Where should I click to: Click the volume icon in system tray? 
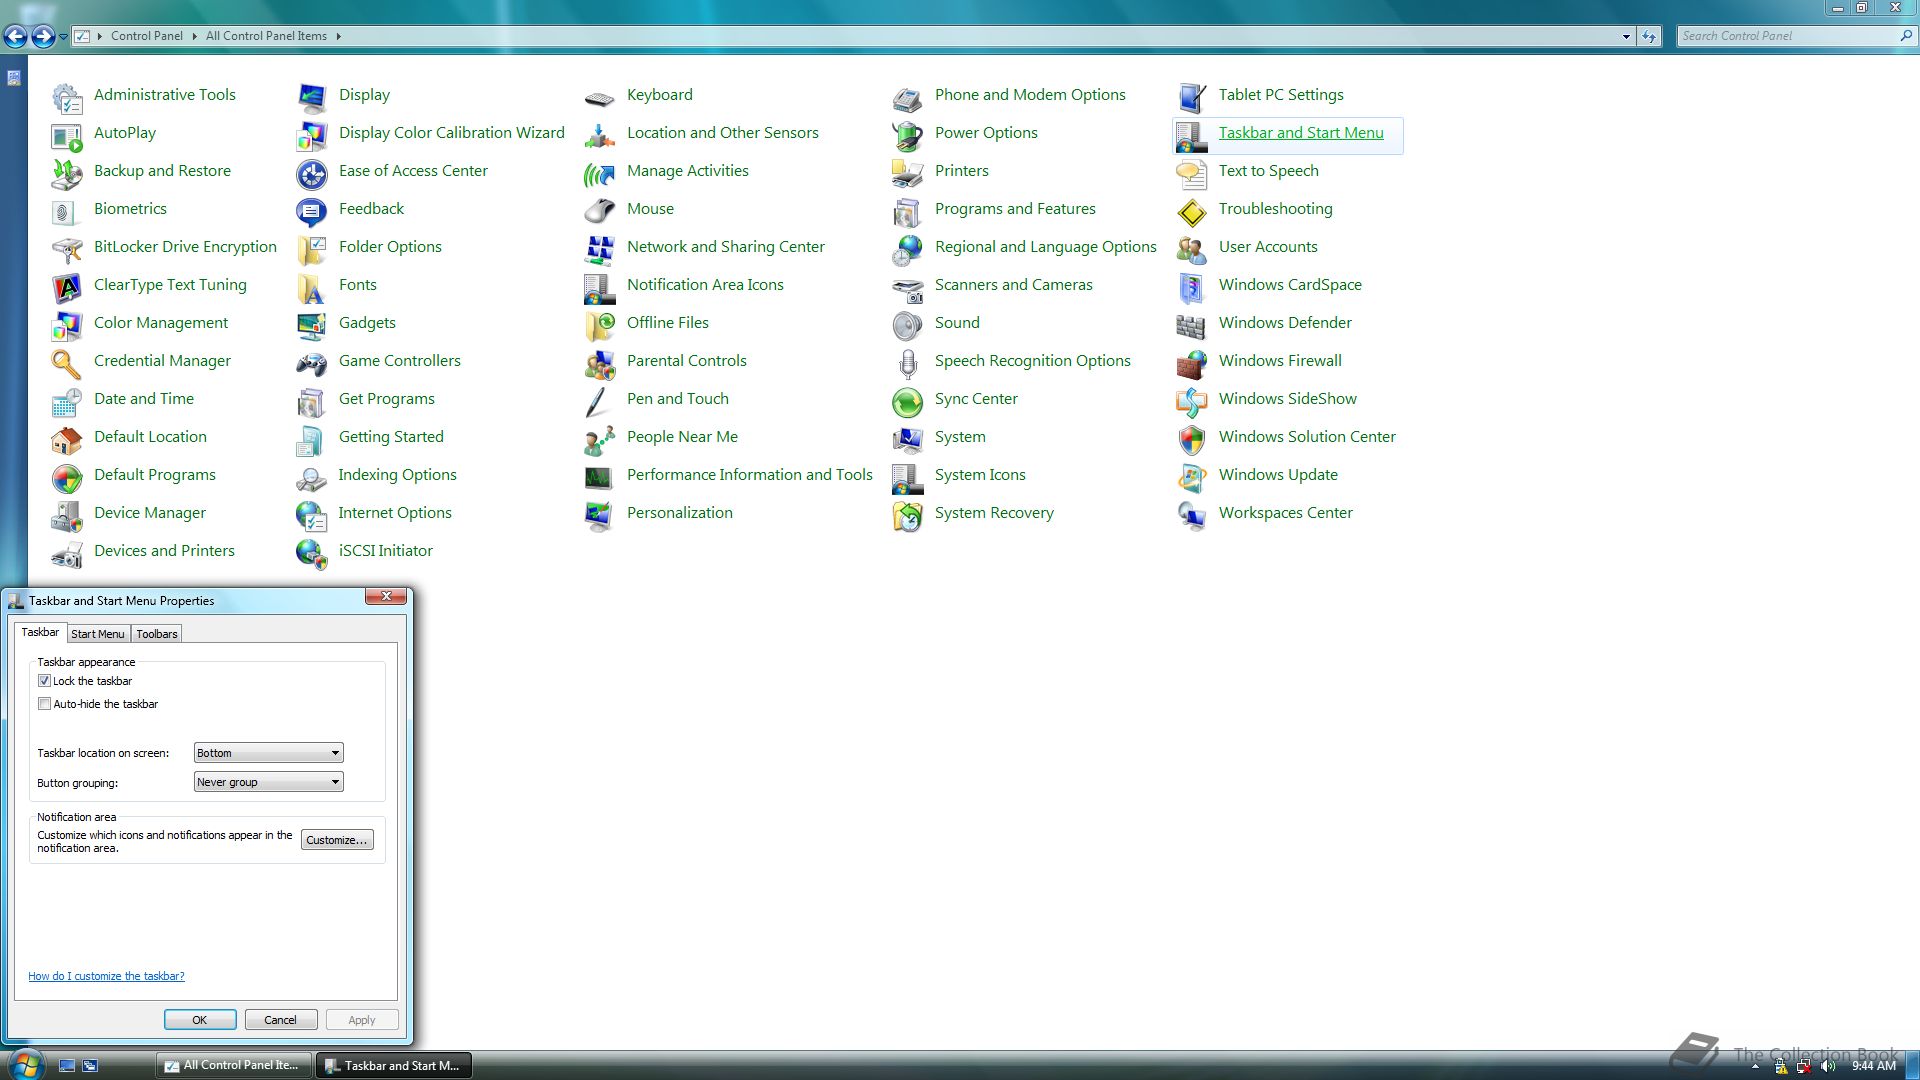(x=1829, y=1066)
